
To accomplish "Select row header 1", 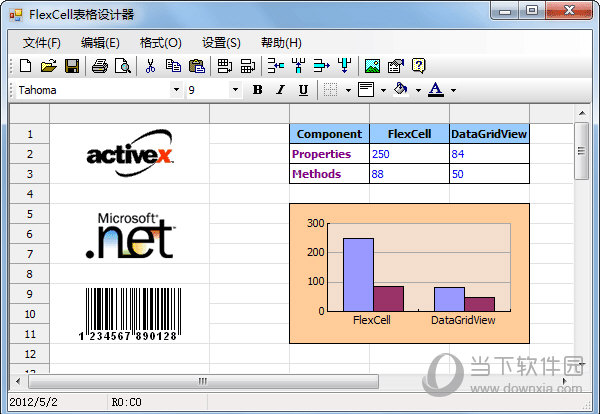I will [x=30, y=134].
